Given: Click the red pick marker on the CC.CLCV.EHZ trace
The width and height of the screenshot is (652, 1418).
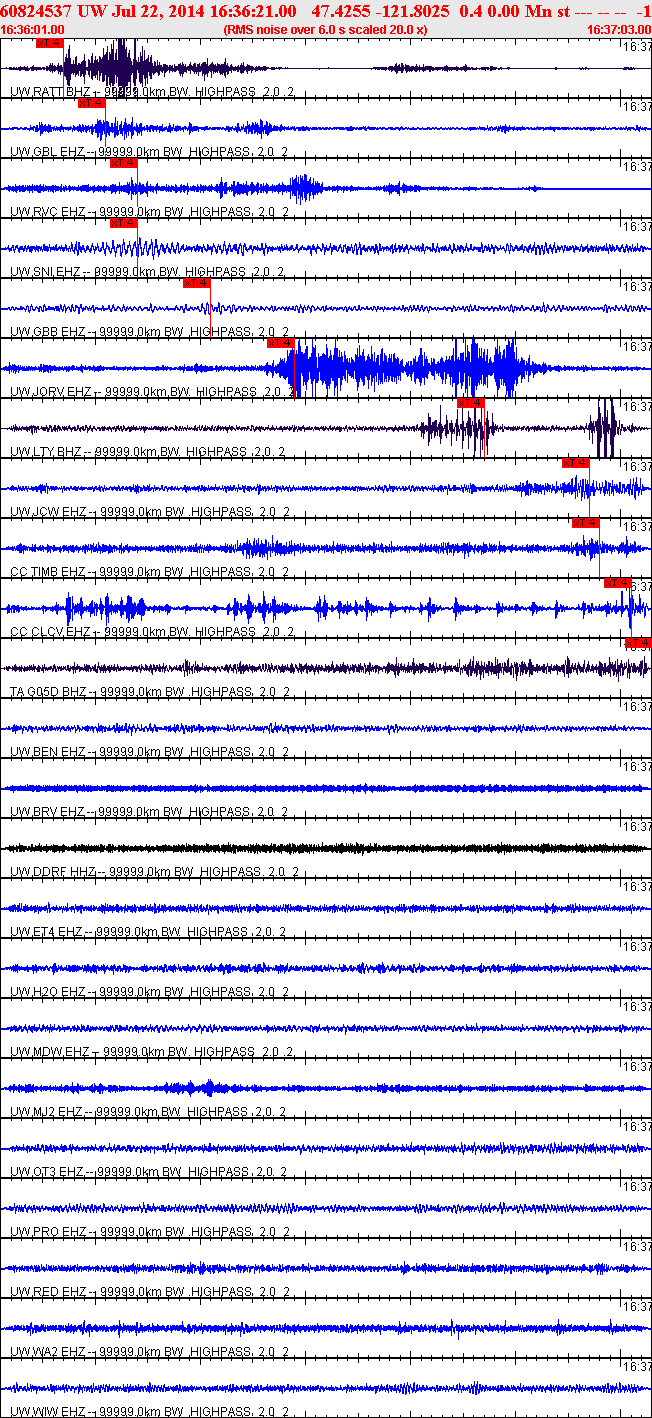Looking at the screenshot, I should 617,583.
